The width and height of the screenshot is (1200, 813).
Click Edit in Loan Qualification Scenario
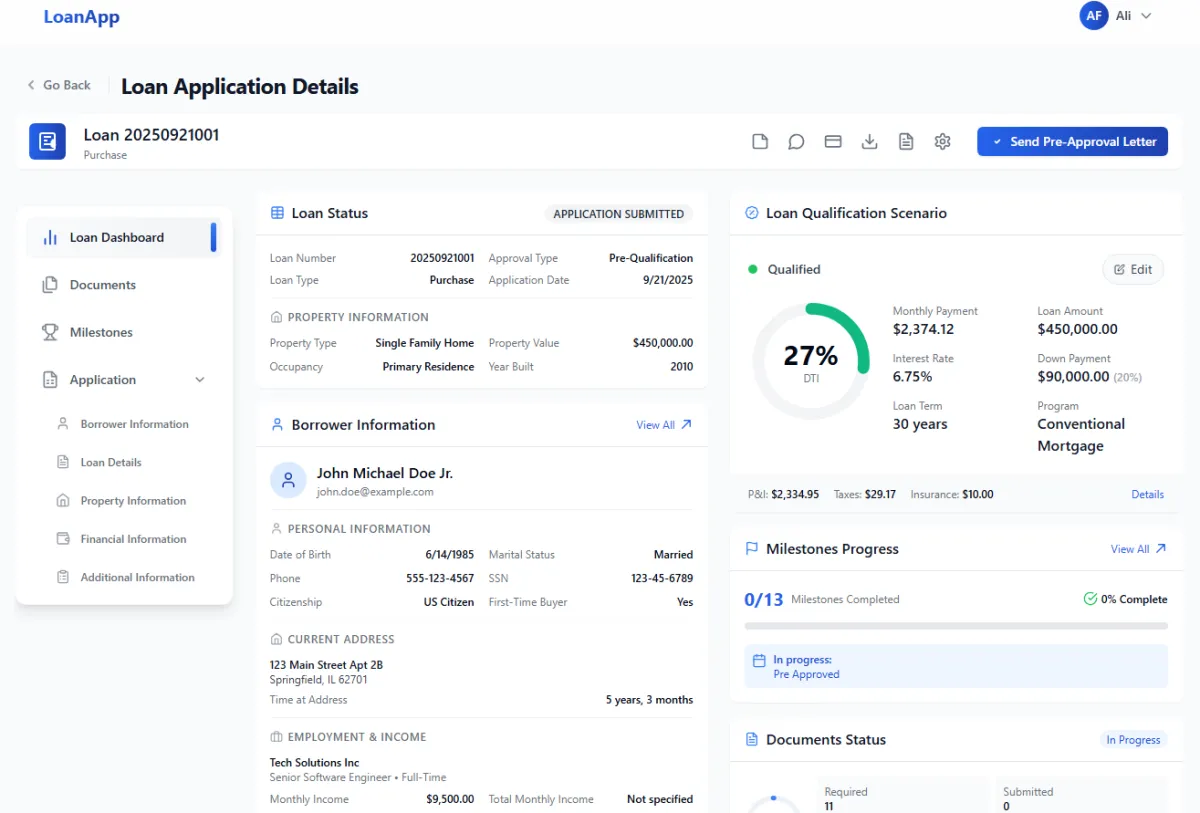pyautogui.click(x=1133, y=269)
